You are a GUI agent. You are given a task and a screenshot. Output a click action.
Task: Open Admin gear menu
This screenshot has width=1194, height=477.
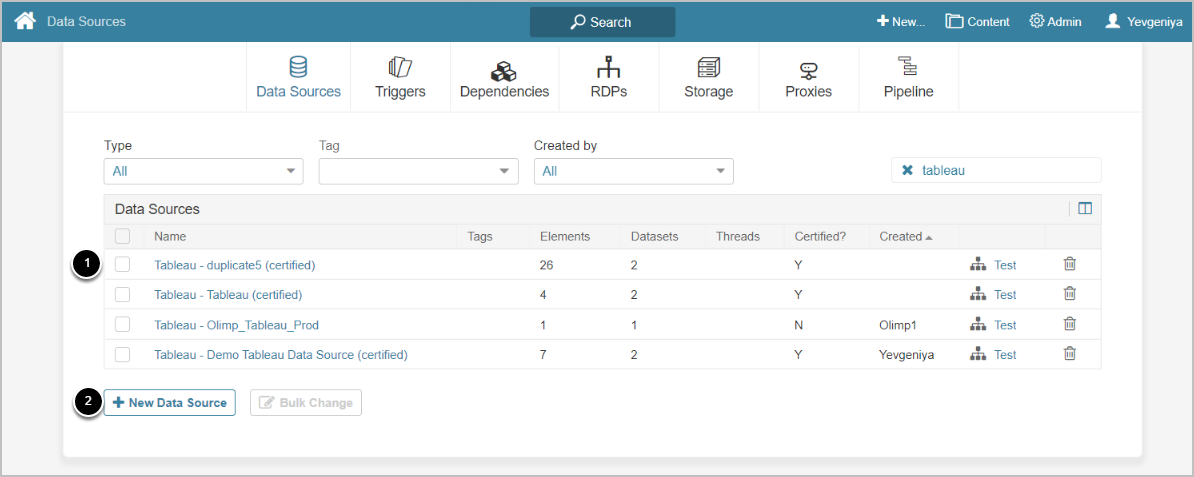point(1055,21)
